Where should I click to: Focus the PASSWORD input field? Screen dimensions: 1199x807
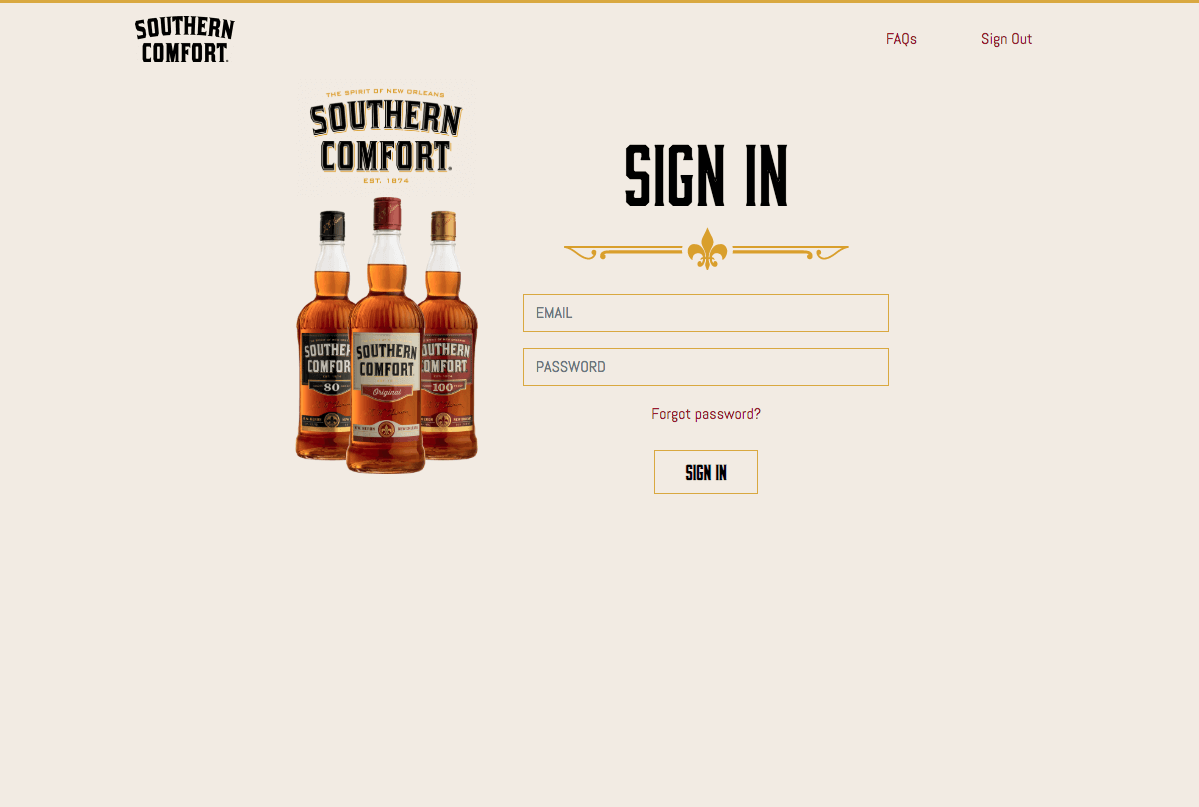(x=706, y=367)
